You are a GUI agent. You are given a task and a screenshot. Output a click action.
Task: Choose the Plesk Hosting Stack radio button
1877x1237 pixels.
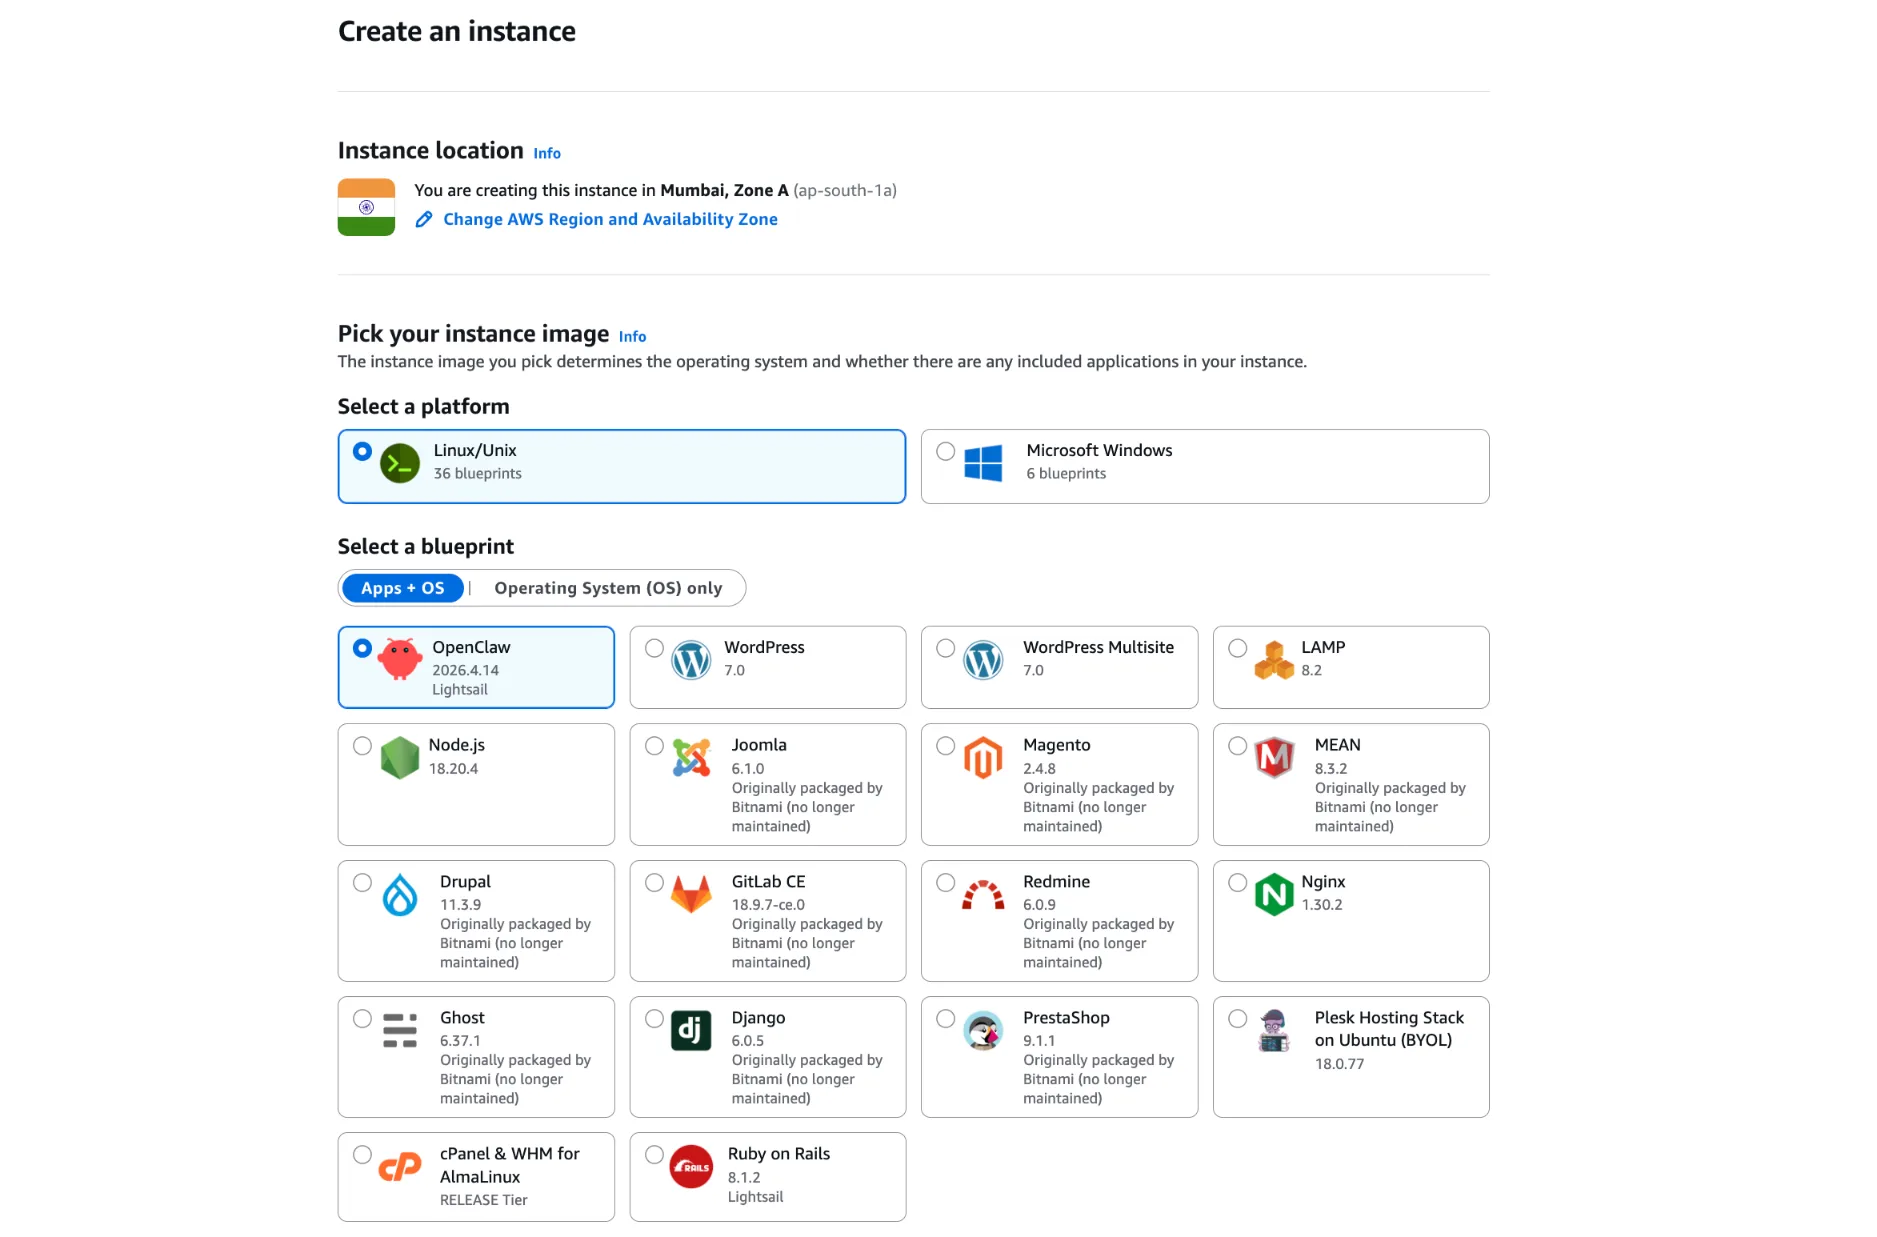[x=1237, y=1018]
